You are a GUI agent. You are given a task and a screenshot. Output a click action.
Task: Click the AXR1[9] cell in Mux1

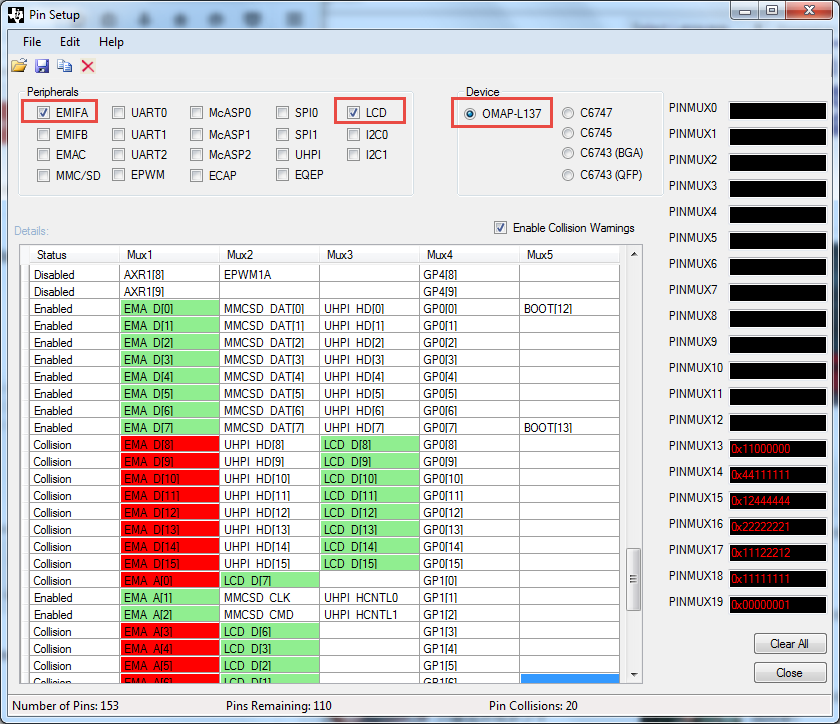tap(170, 292)
